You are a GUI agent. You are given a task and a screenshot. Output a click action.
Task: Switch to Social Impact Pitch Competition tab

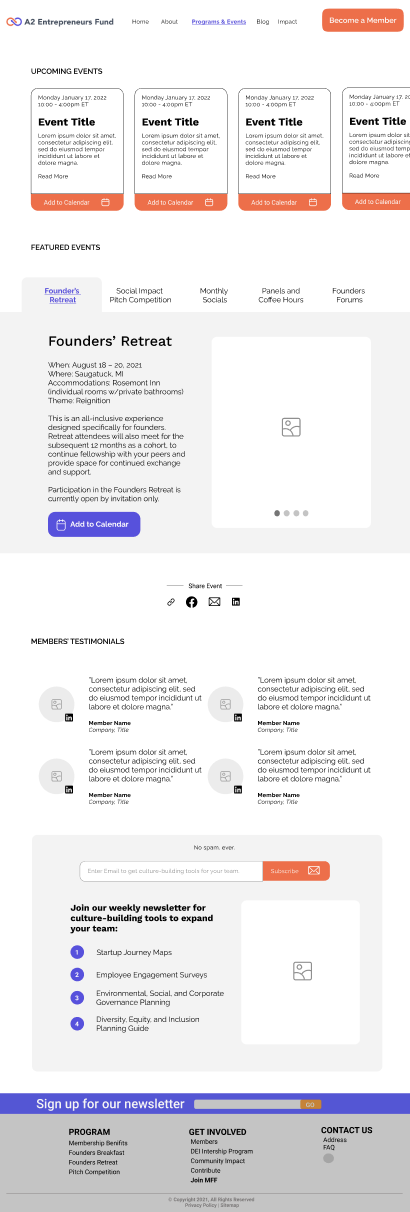coord(140,295)
